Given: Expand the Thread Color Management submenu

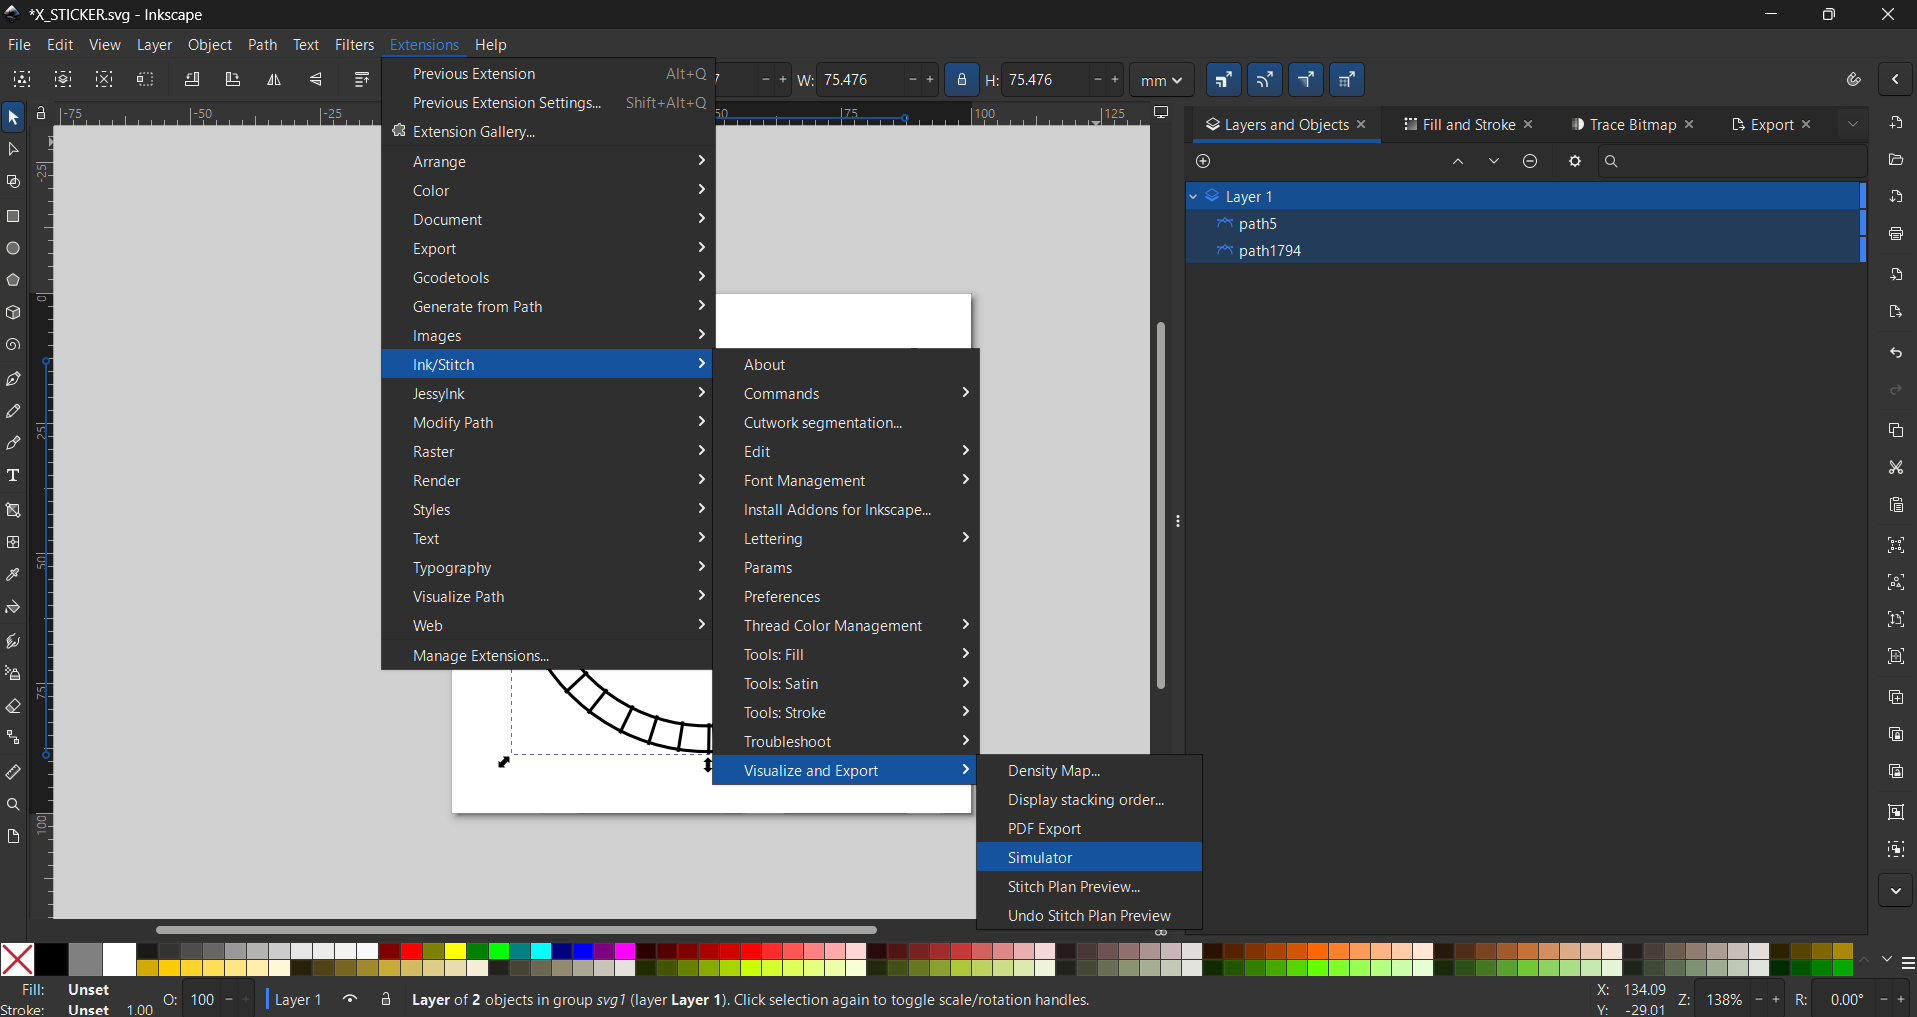Looking at the screenshot, I should (846, 626).
